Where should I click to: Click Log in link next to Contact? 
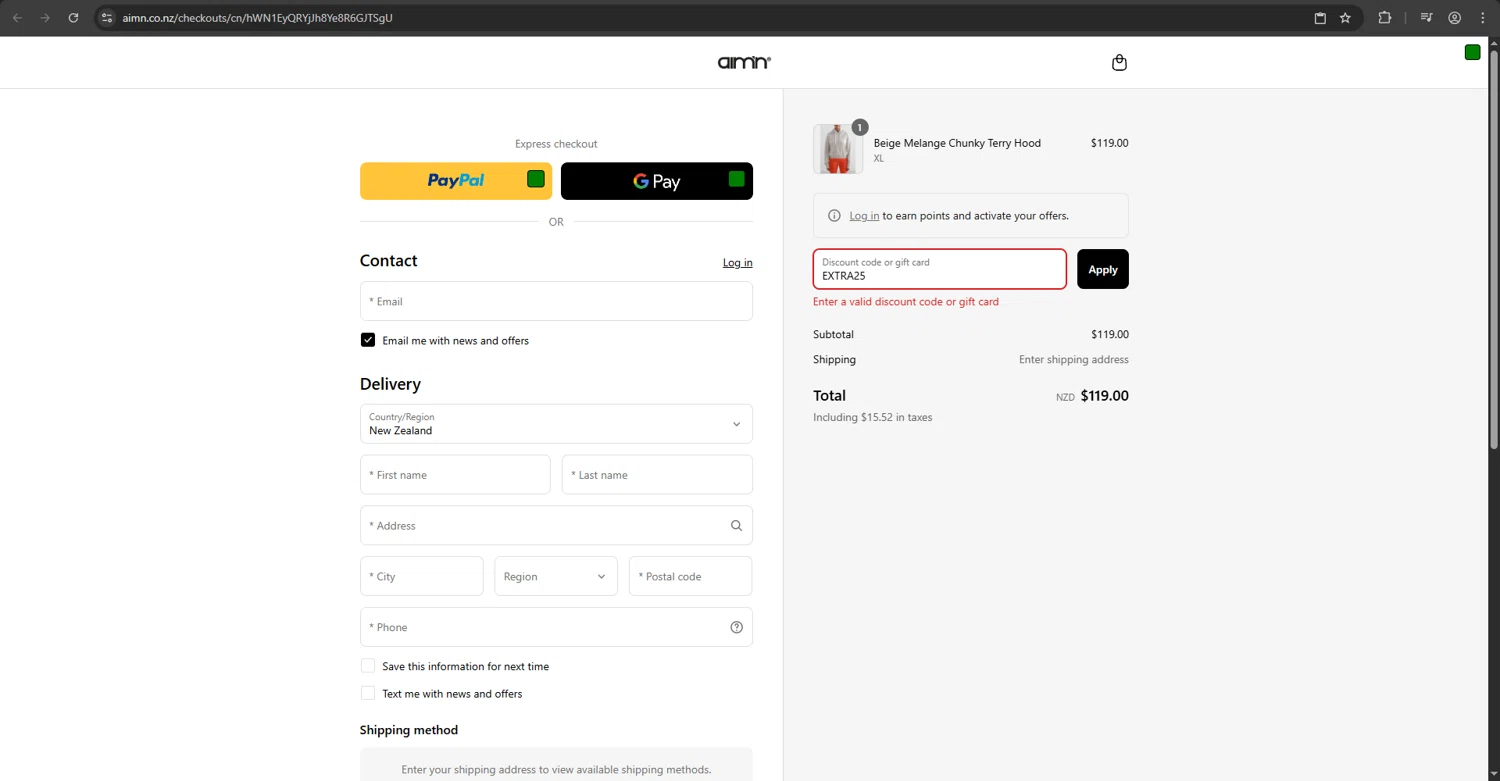[x=738, y=263]
